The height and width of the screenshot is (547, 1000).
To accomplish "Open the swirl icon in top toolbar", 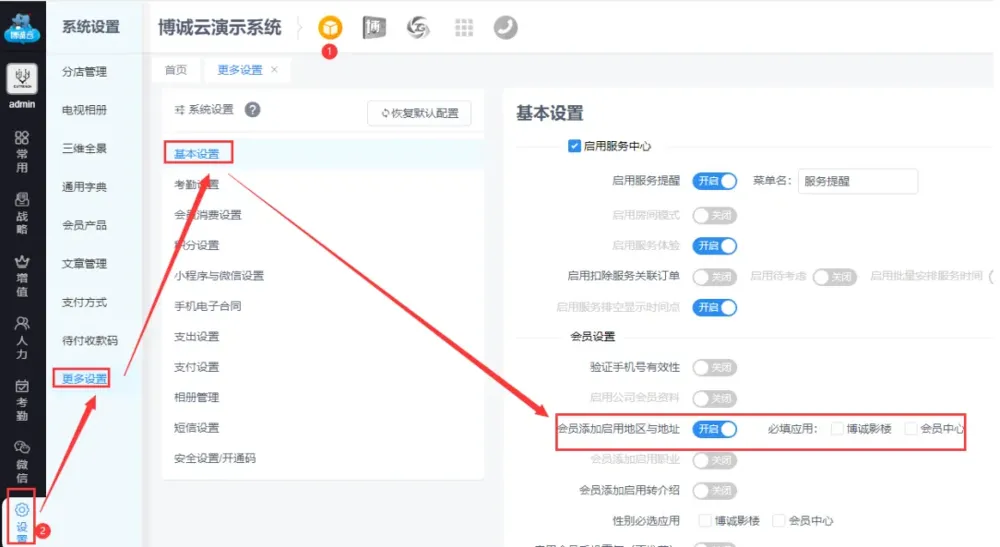I will point(418,28).
